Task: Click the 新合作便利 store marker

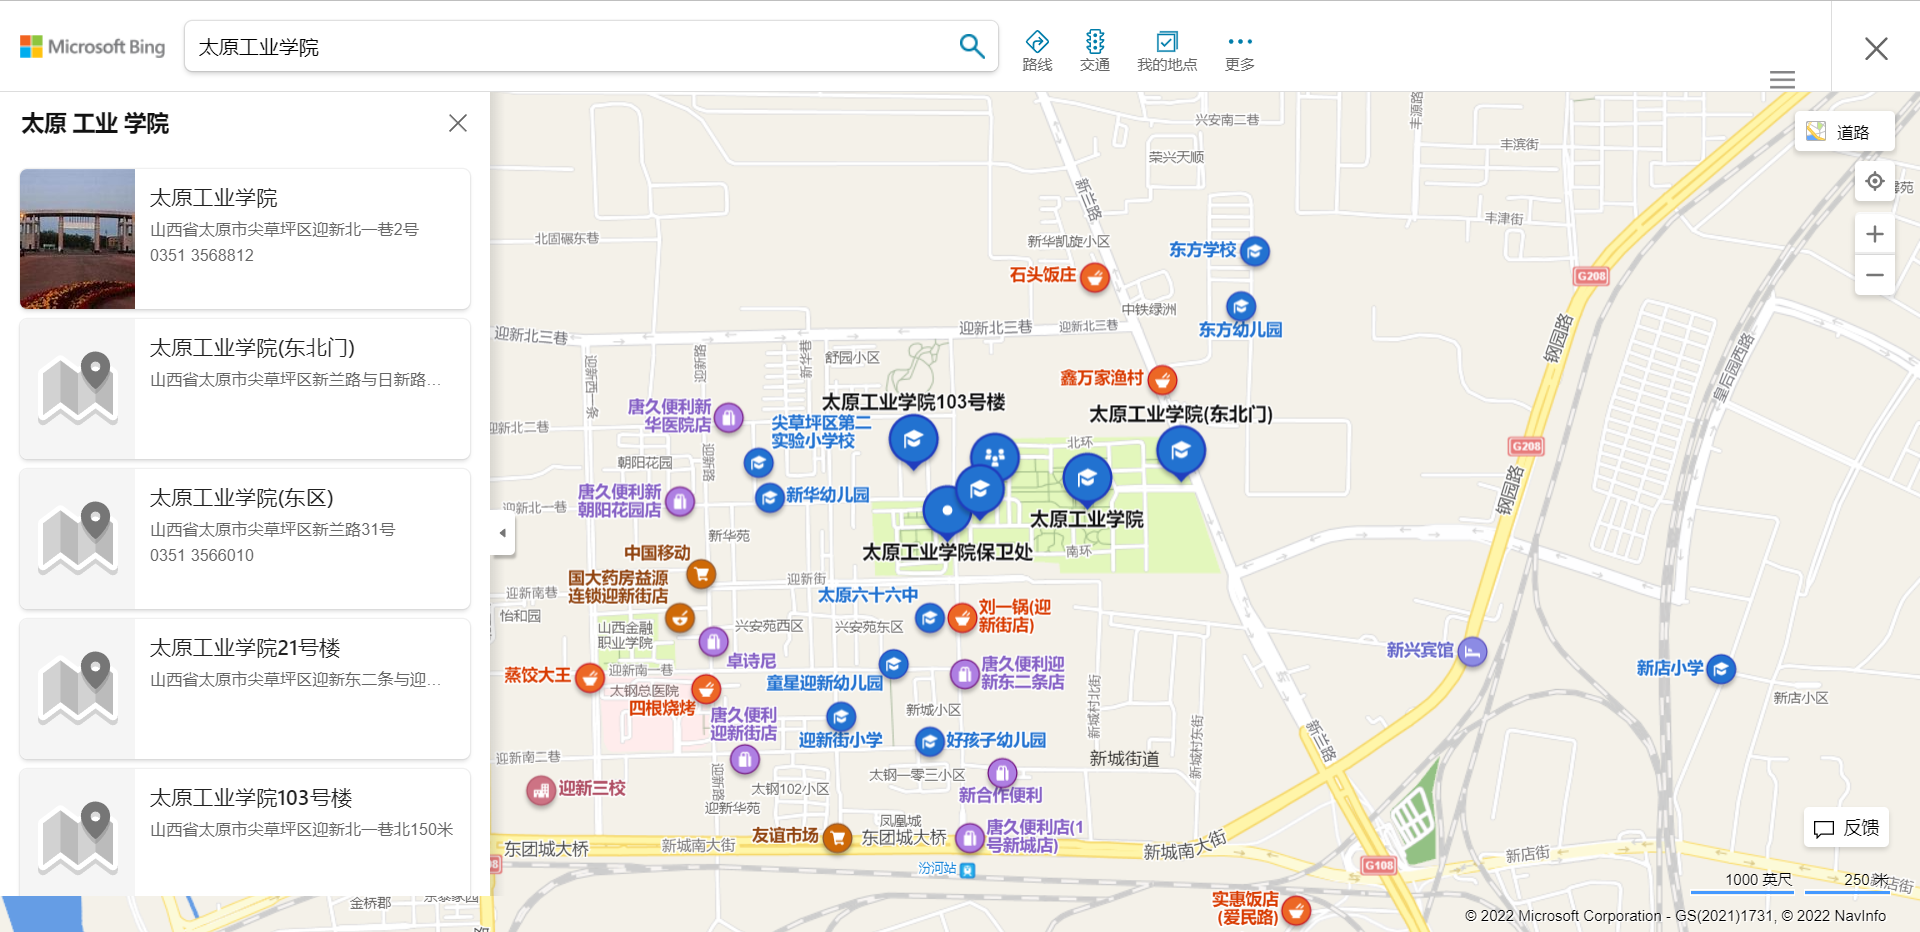Action: 1002,773
